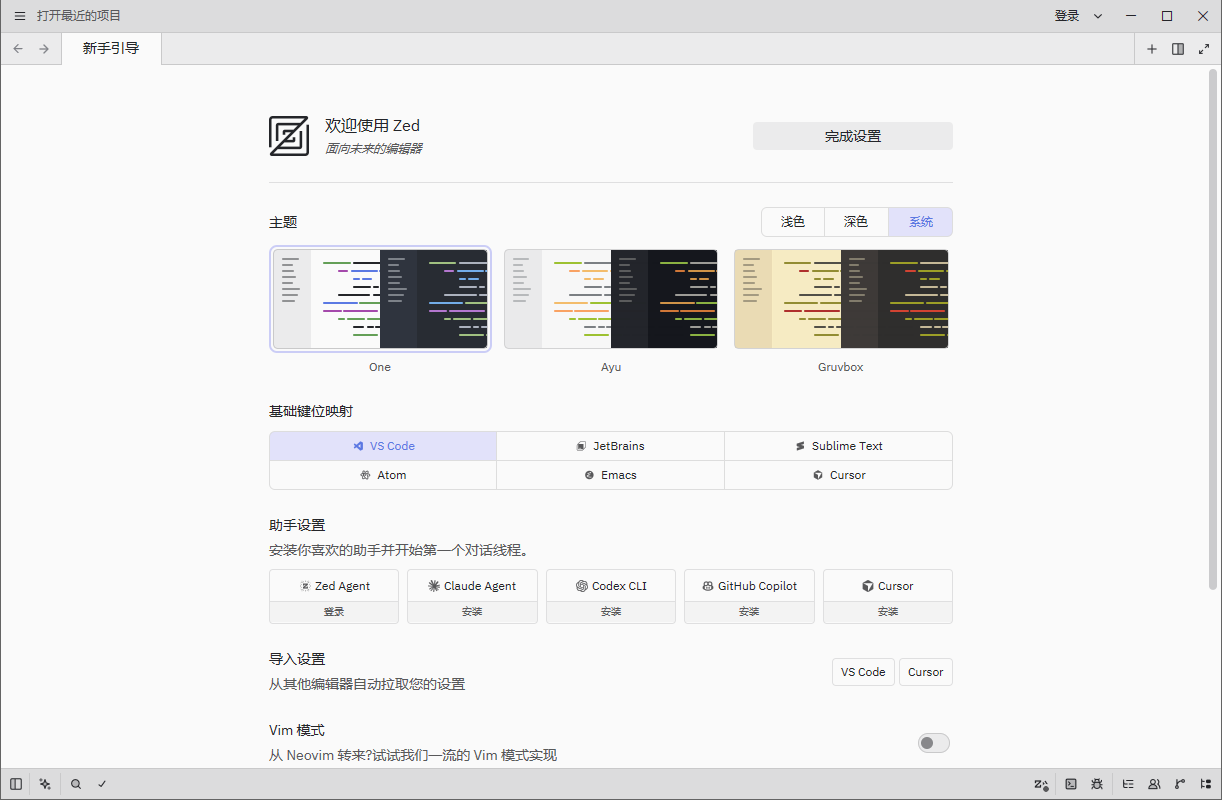Screen dimensions: 1222x800
Task: Open 打开最近的项目 in title bar
Action: tap(79, 16)
